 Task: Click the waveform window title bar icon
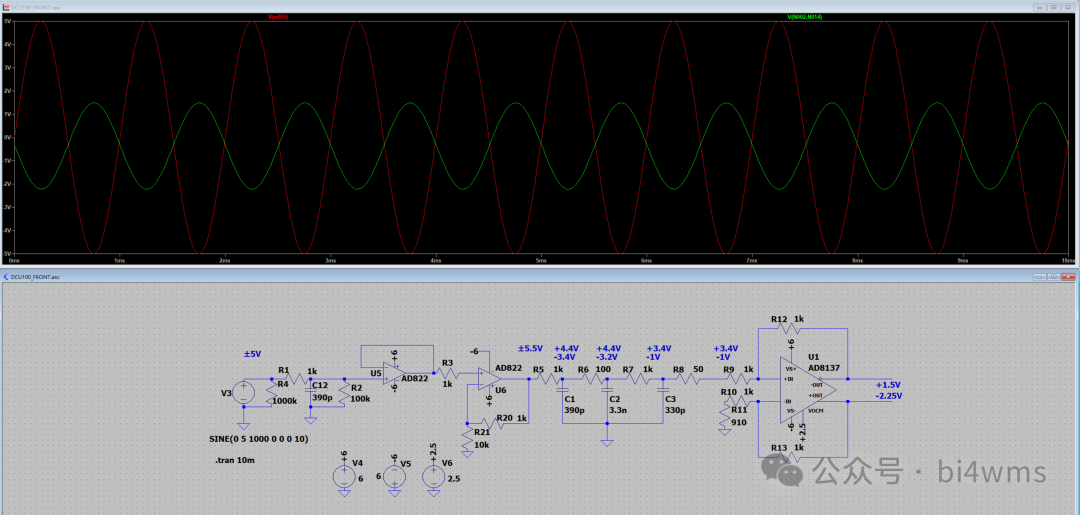tap(6, 5)
